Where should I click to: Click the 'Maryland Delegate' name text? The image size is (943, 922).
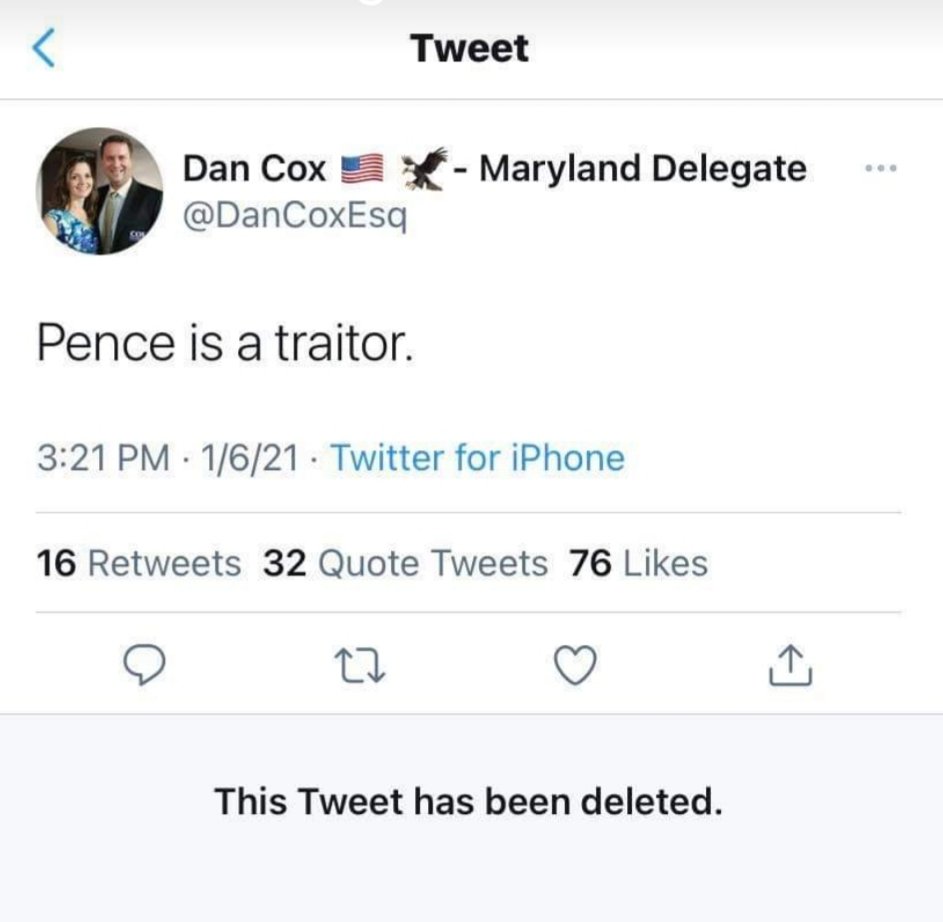pos(642,169)
